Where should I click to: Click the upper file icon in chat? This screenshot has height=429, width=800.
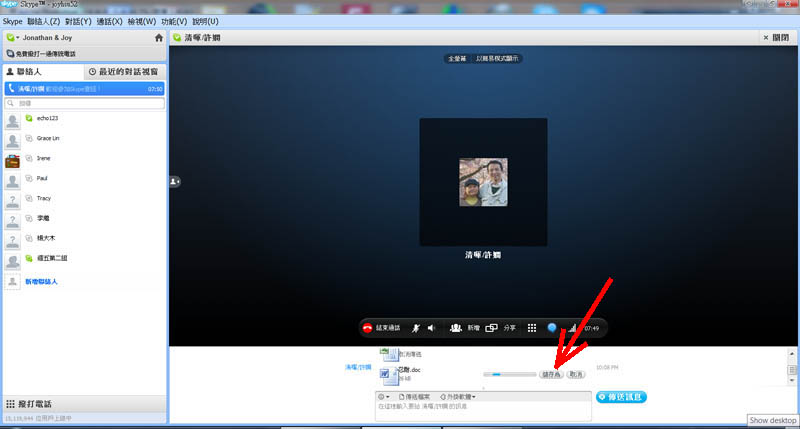[389, 353]
